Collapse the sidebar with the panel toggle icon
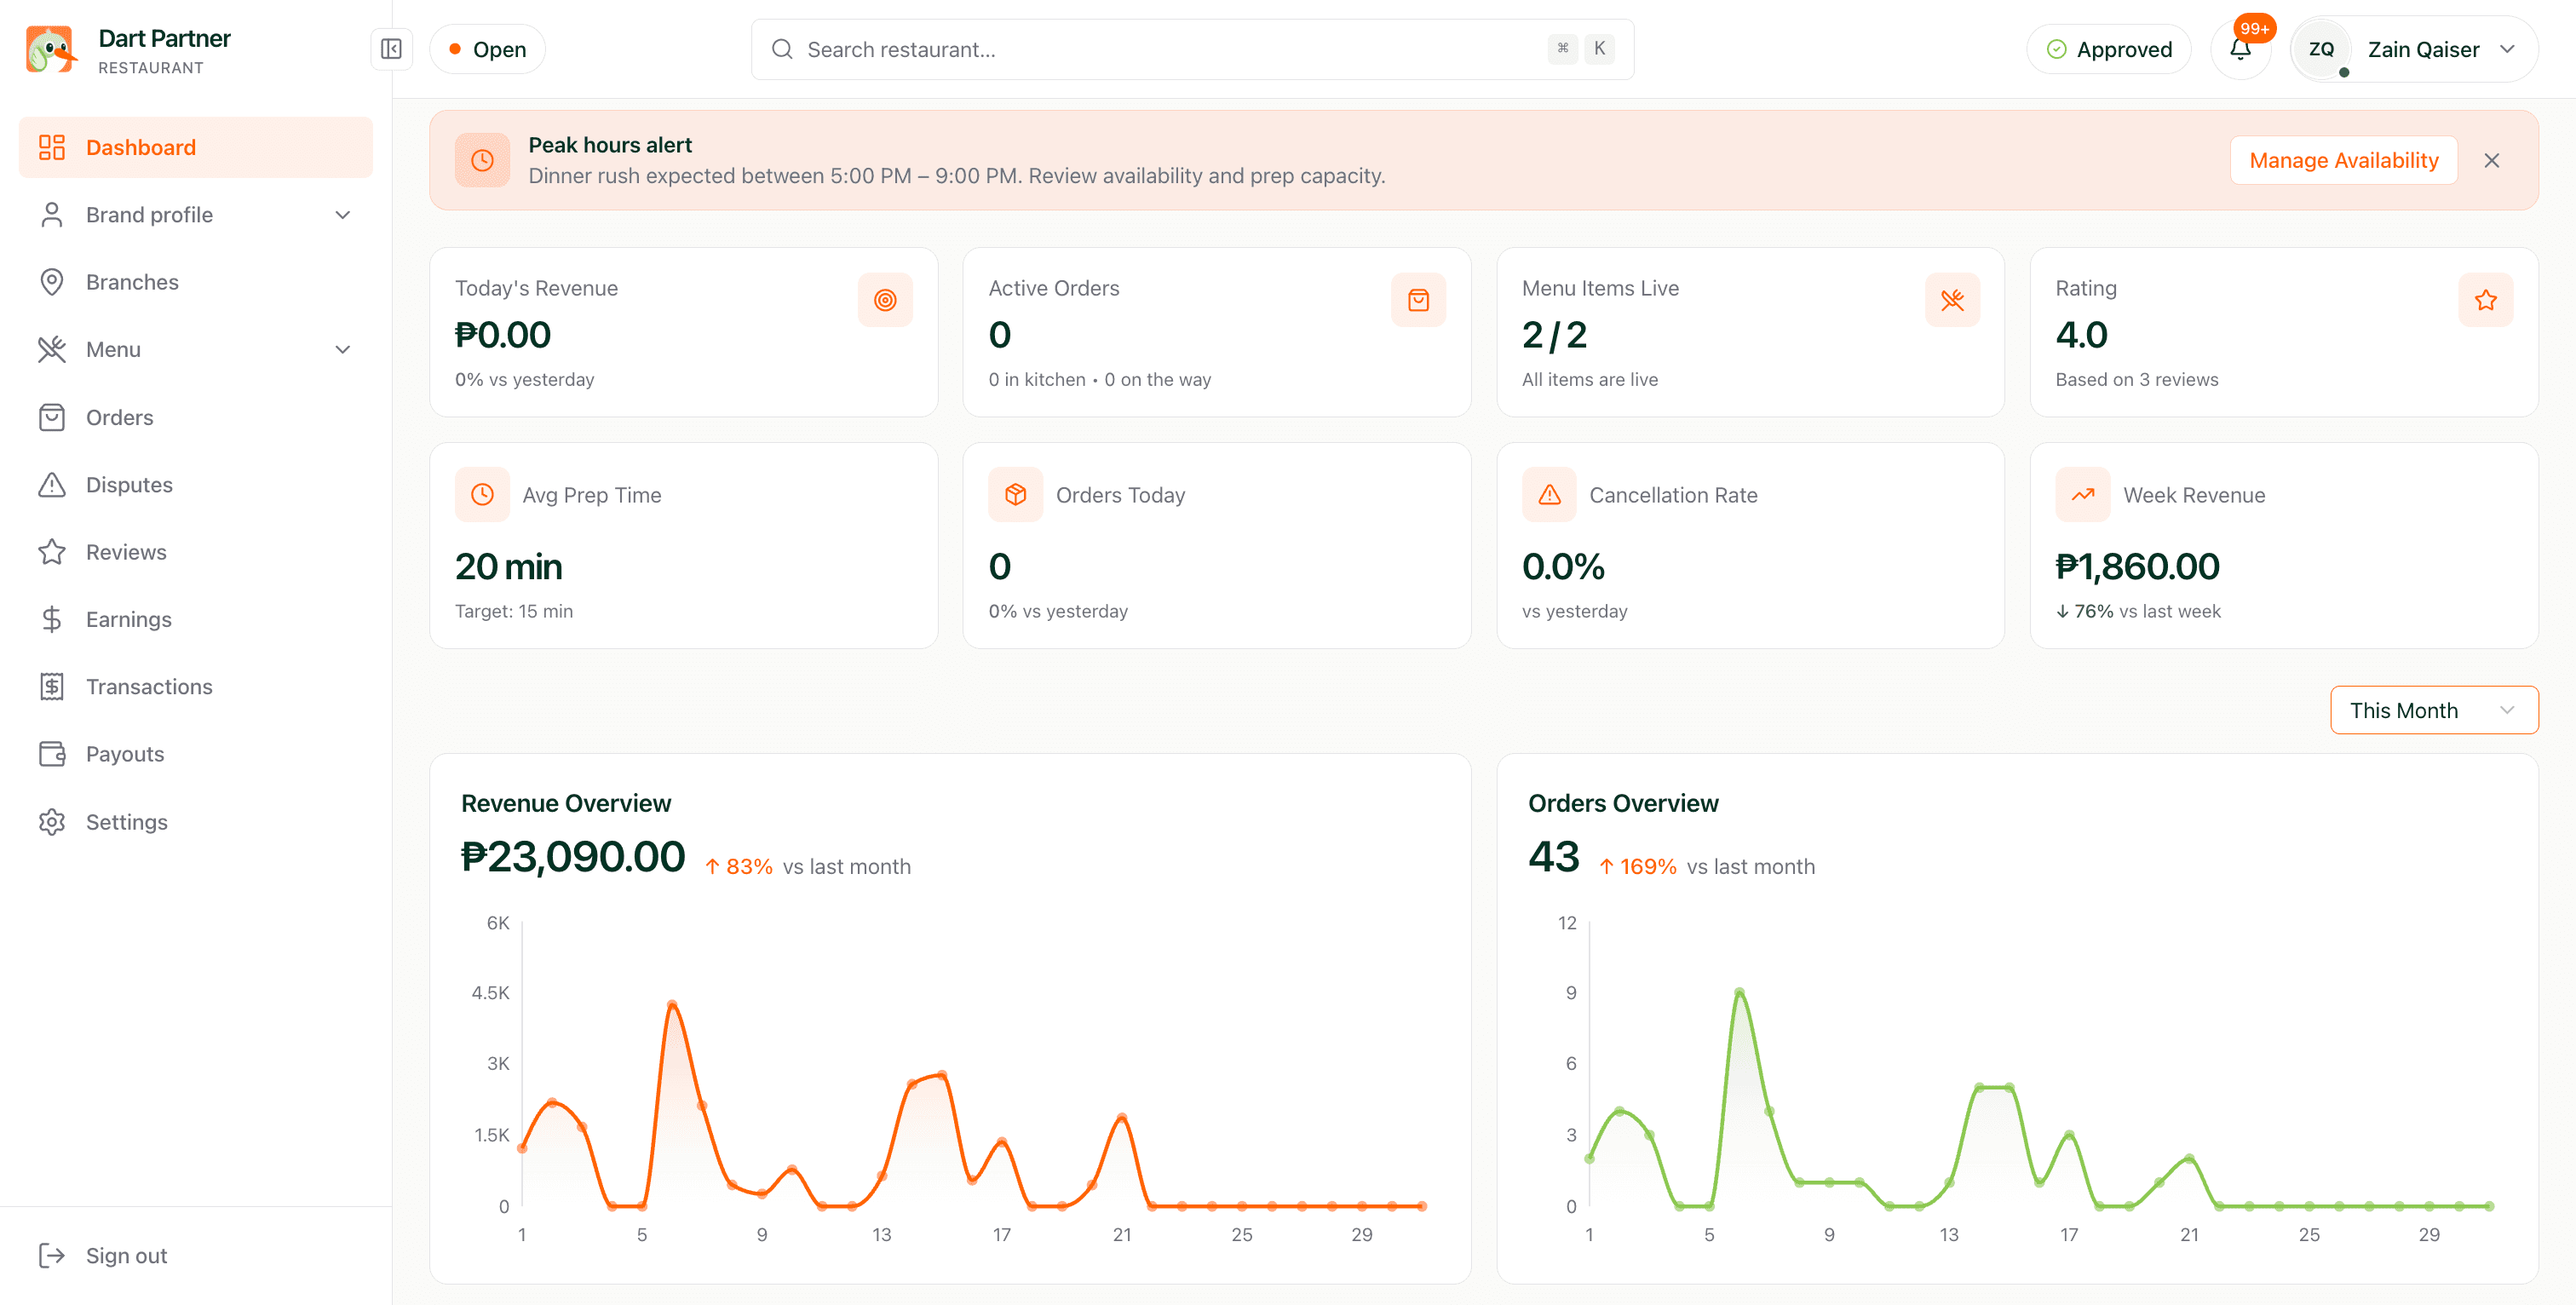The image size is (2576, 1305). point(391,49)
